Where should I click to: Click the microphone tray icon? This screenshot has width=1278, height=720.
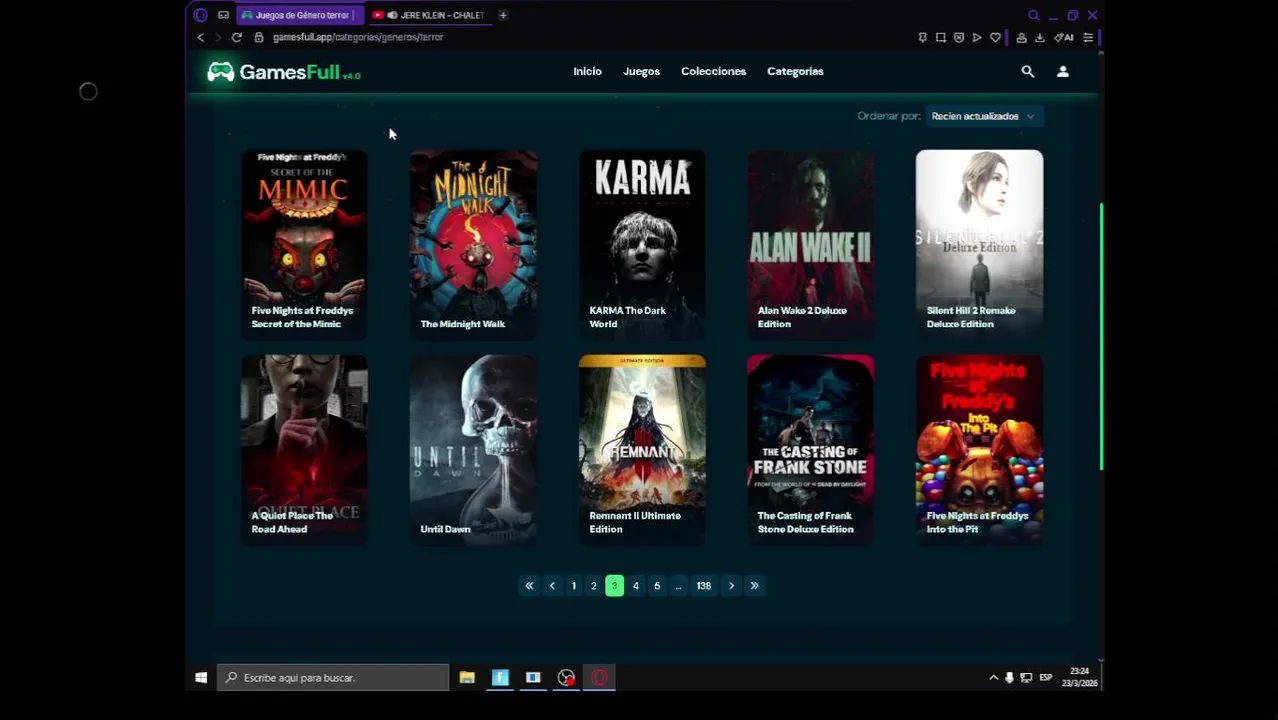tap(1009, 678)
